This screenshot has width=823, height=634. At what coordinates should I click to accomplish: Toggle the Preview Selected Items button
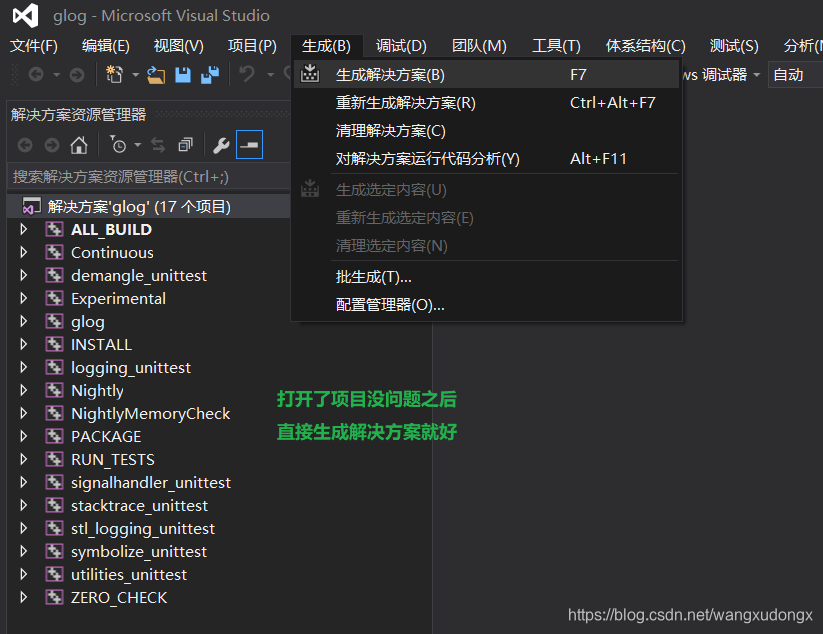coord(249,145)
